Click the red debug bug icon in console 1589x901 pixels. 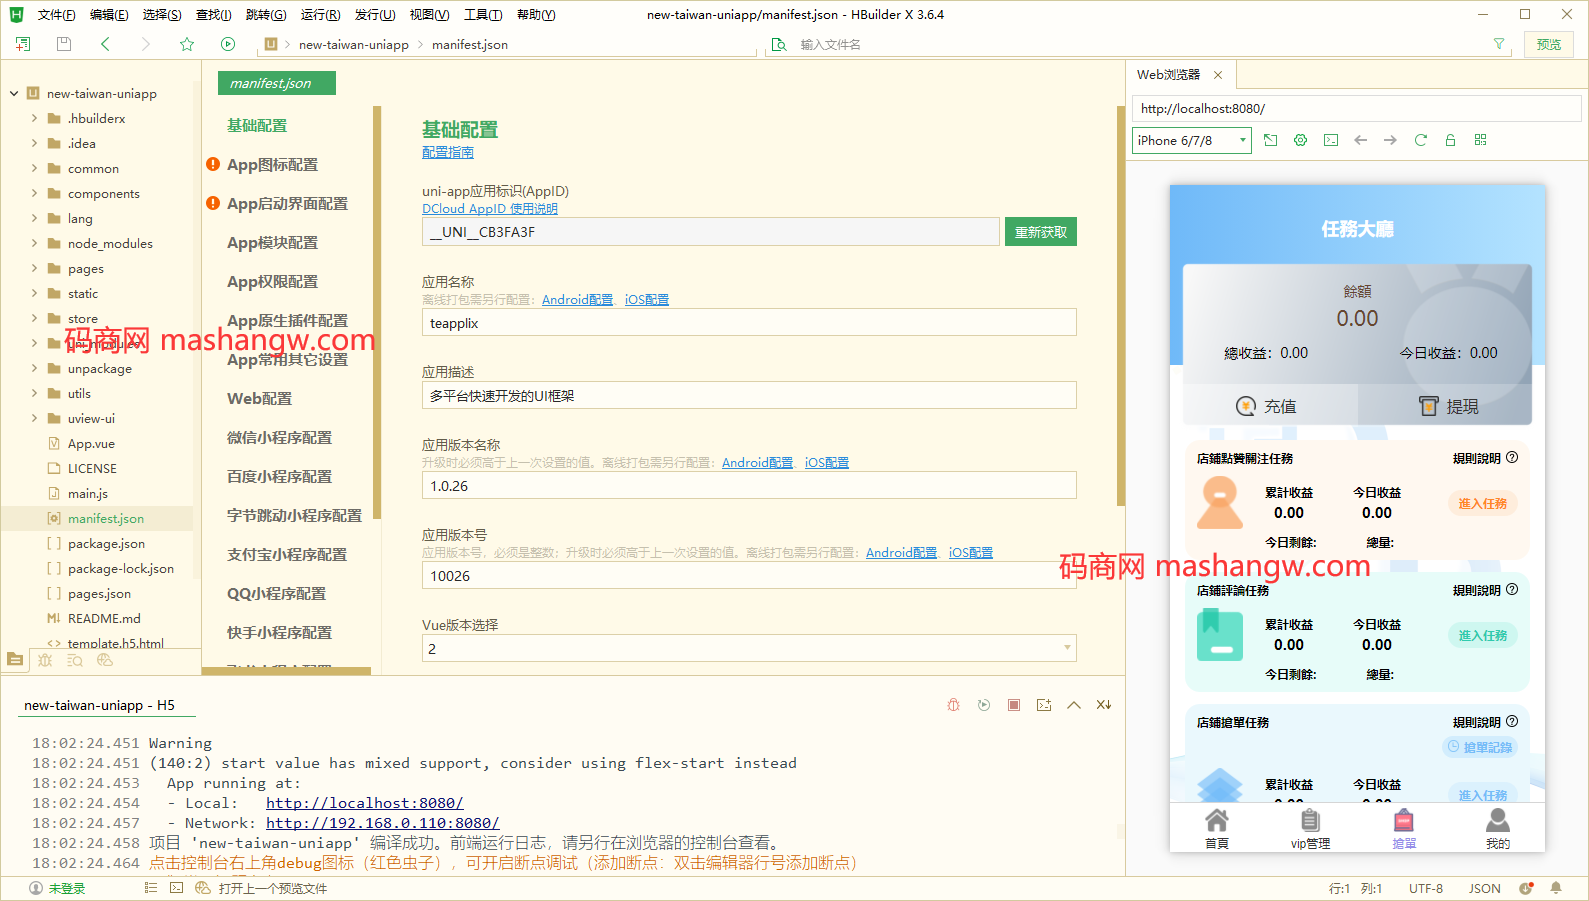click(953, 705)
